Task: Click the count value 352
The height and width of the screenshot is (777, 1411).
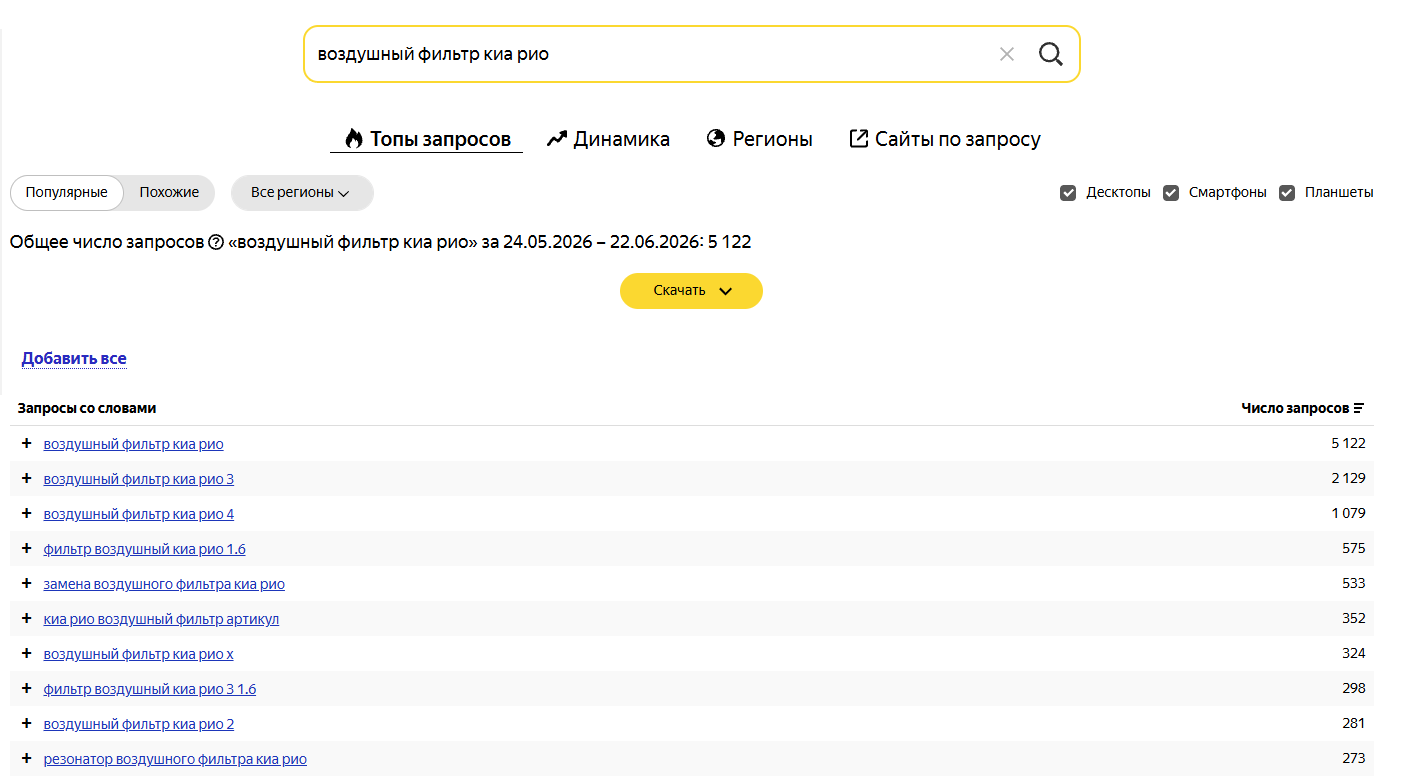Action: coord(1354,618)
